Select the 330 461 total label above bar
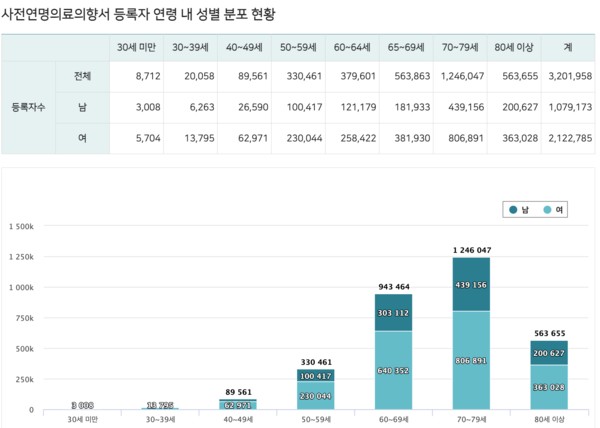The image size is (600, 428). click(316, 362)
